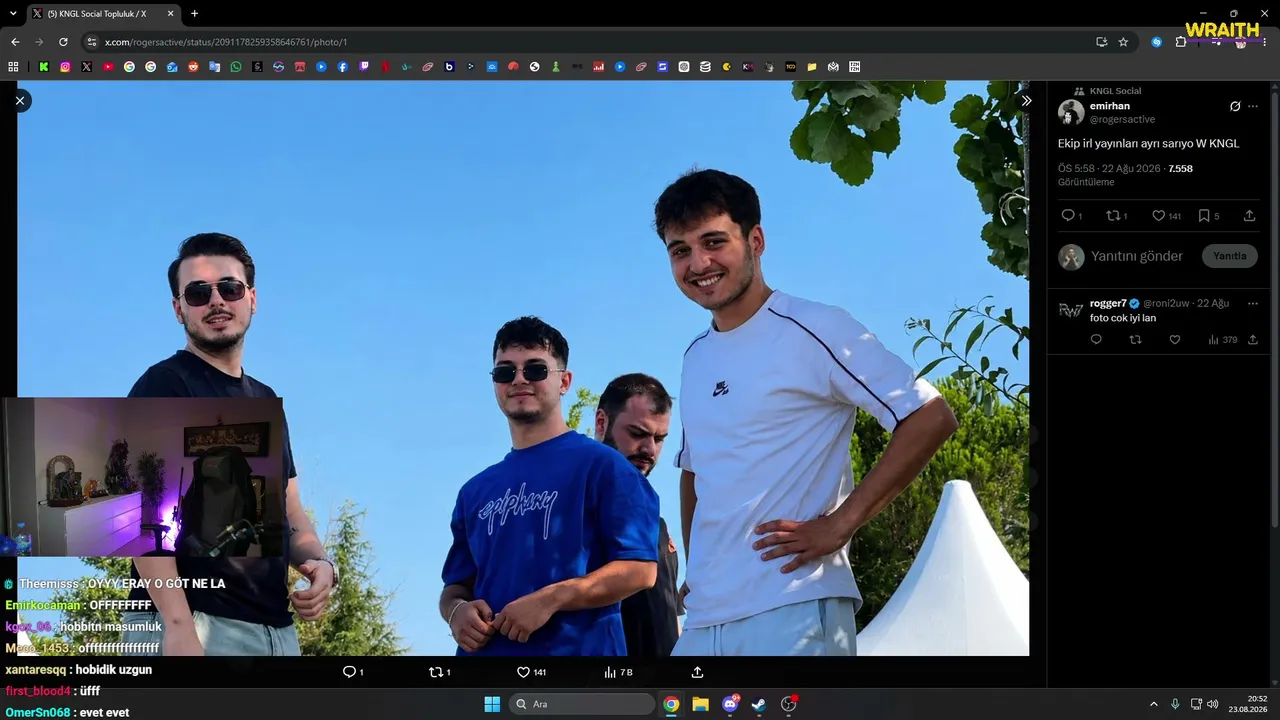Image resolution: width=1280 pixels, height=720 pixels.
Task: Collapse the tweet sidebar with the double chevron
Action: (x=1026, y=101)
